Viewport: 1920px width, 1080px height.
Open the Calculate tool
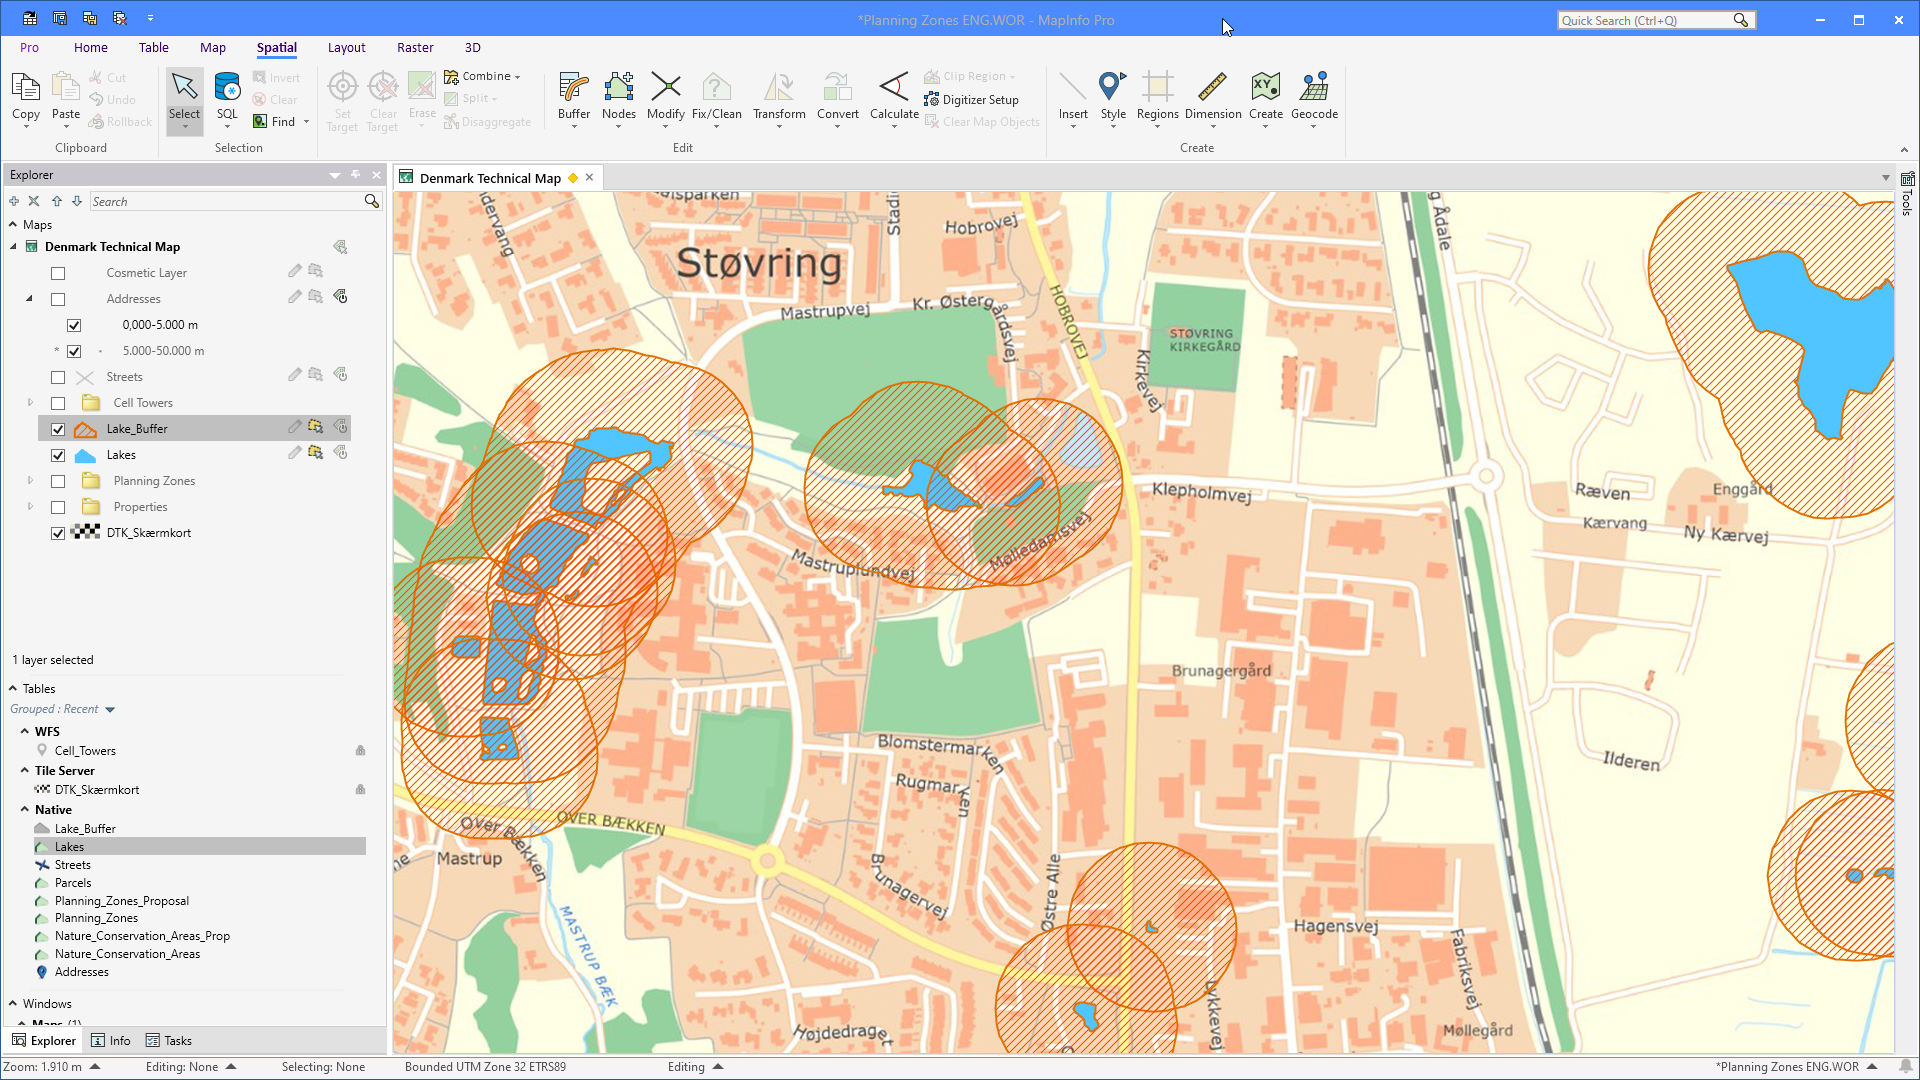pyautogui.click(x=894, y=97)
